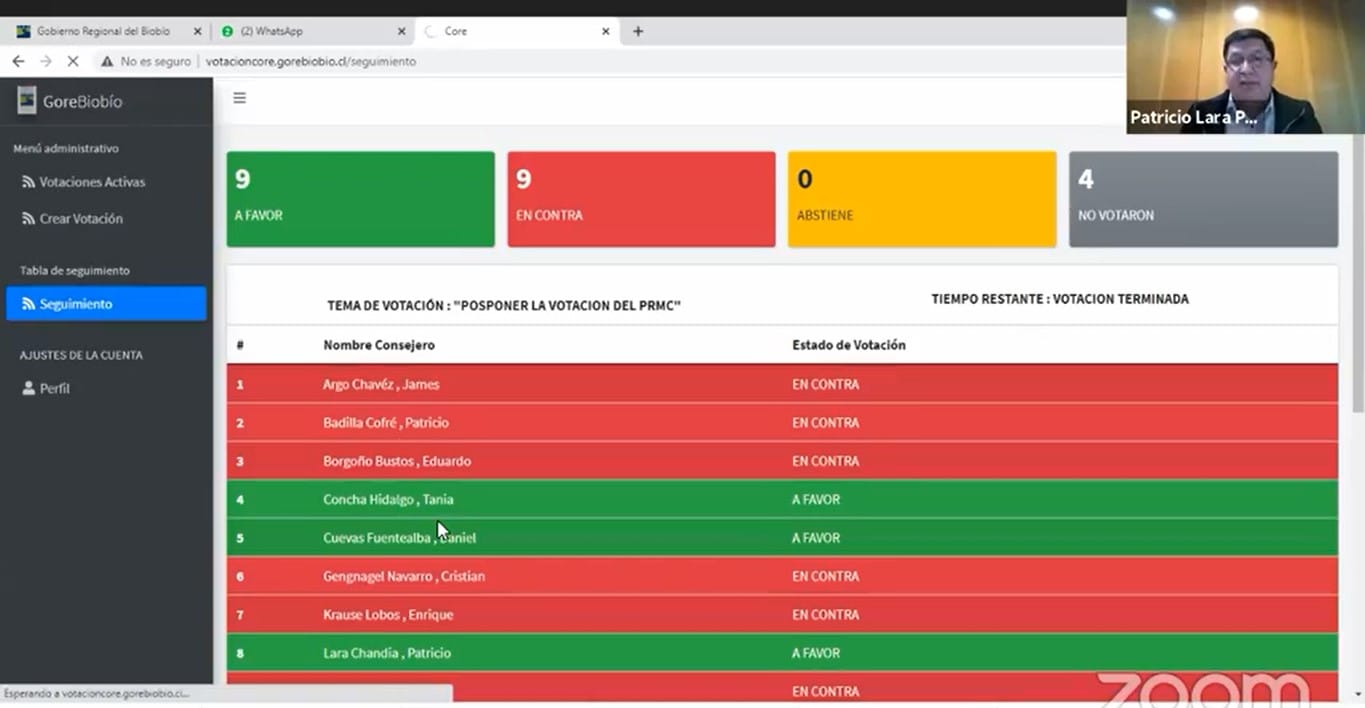1365x708 pixels.
Task: Select the Seguimiento sidebar item
Action: point(106,304)
